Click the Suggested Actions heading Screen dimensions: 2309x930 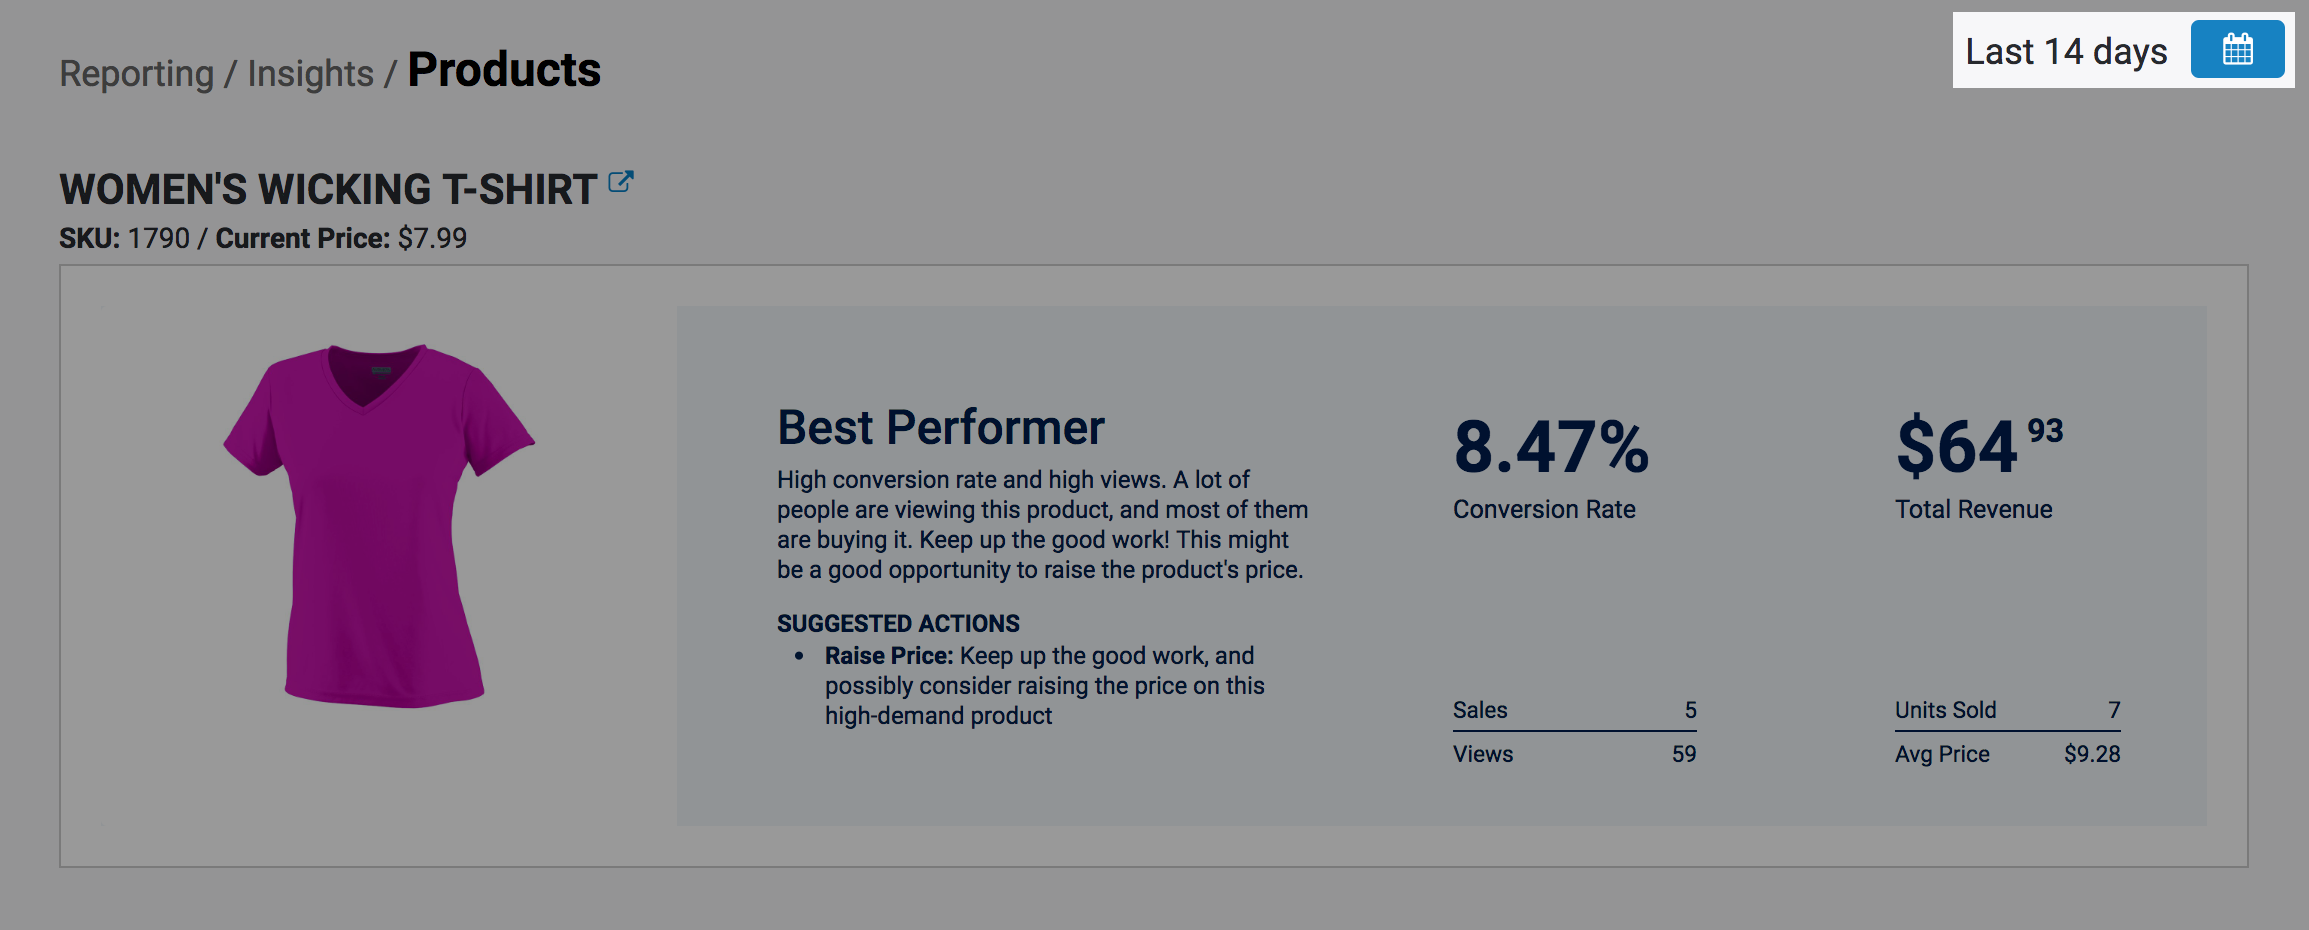point(898,624)
